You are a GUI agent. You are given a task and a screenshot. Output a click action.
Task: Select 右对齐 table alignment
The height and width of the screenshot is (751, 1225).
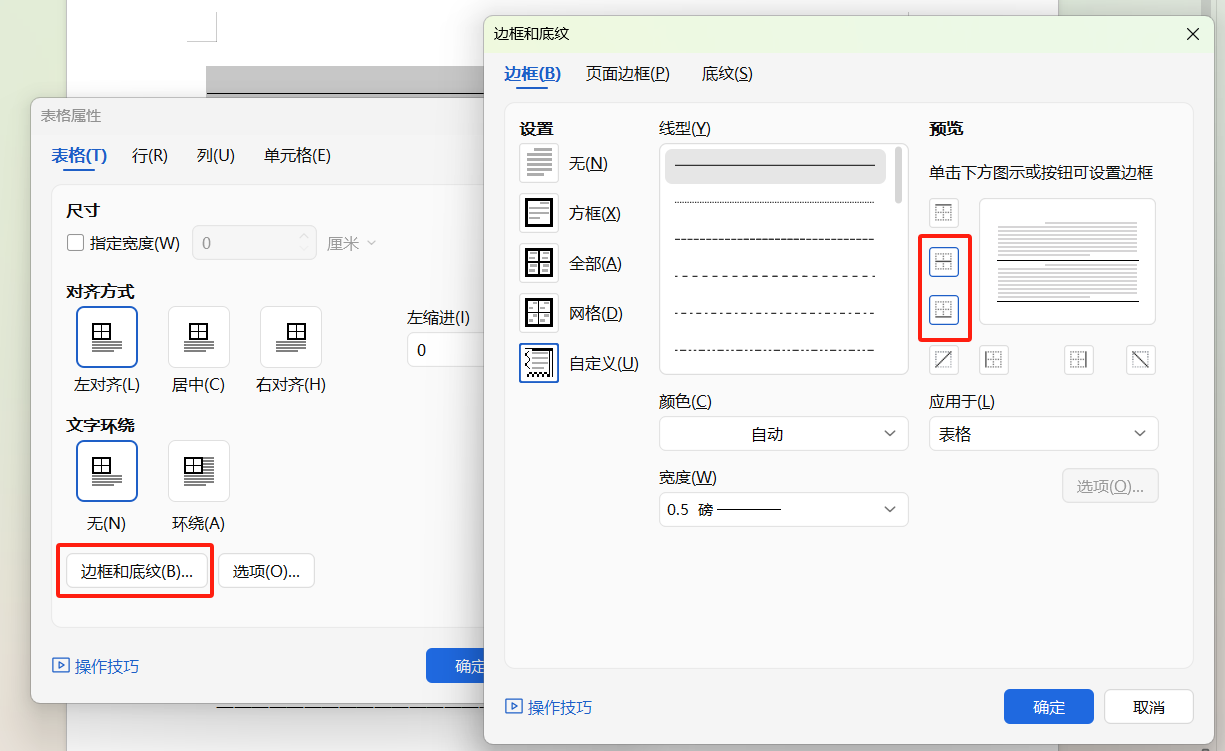coord(290,337)
